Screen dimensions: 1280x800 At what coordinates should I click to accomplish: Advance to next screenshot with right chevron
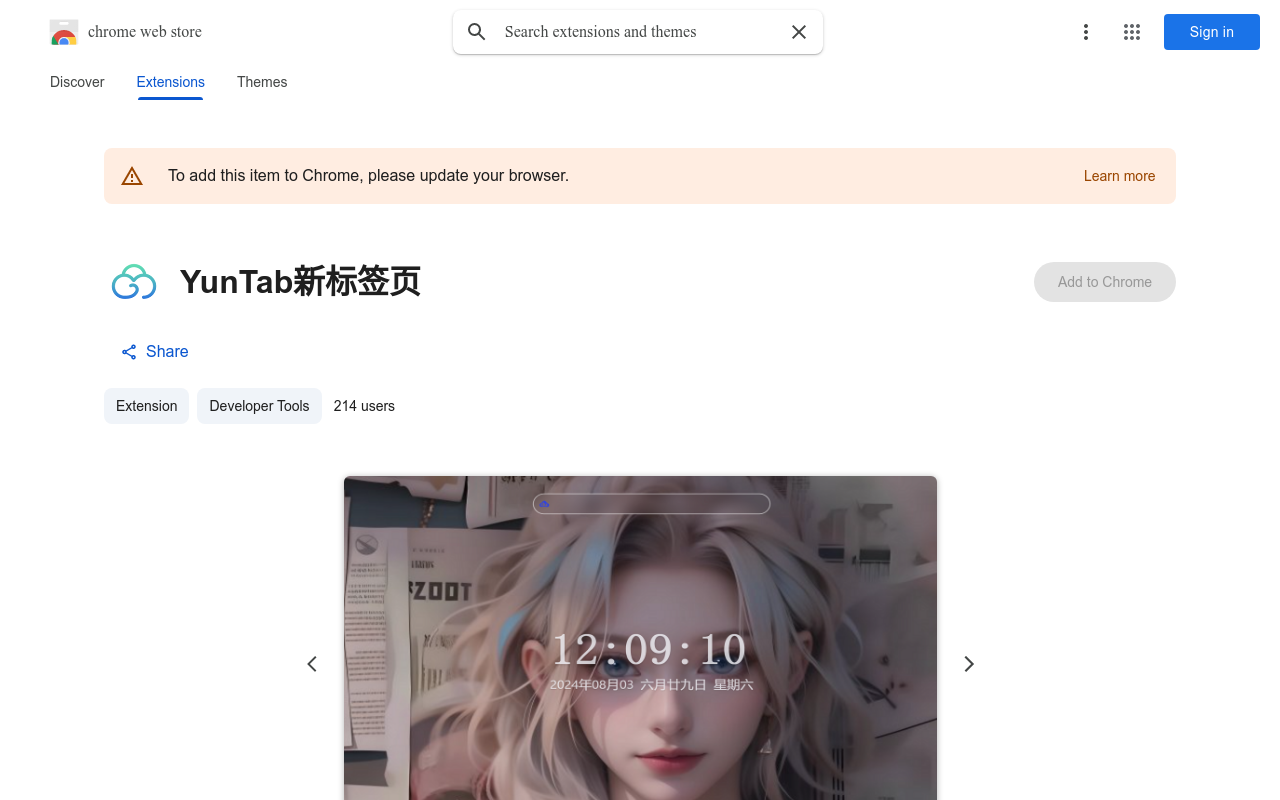tap(968, 664)
